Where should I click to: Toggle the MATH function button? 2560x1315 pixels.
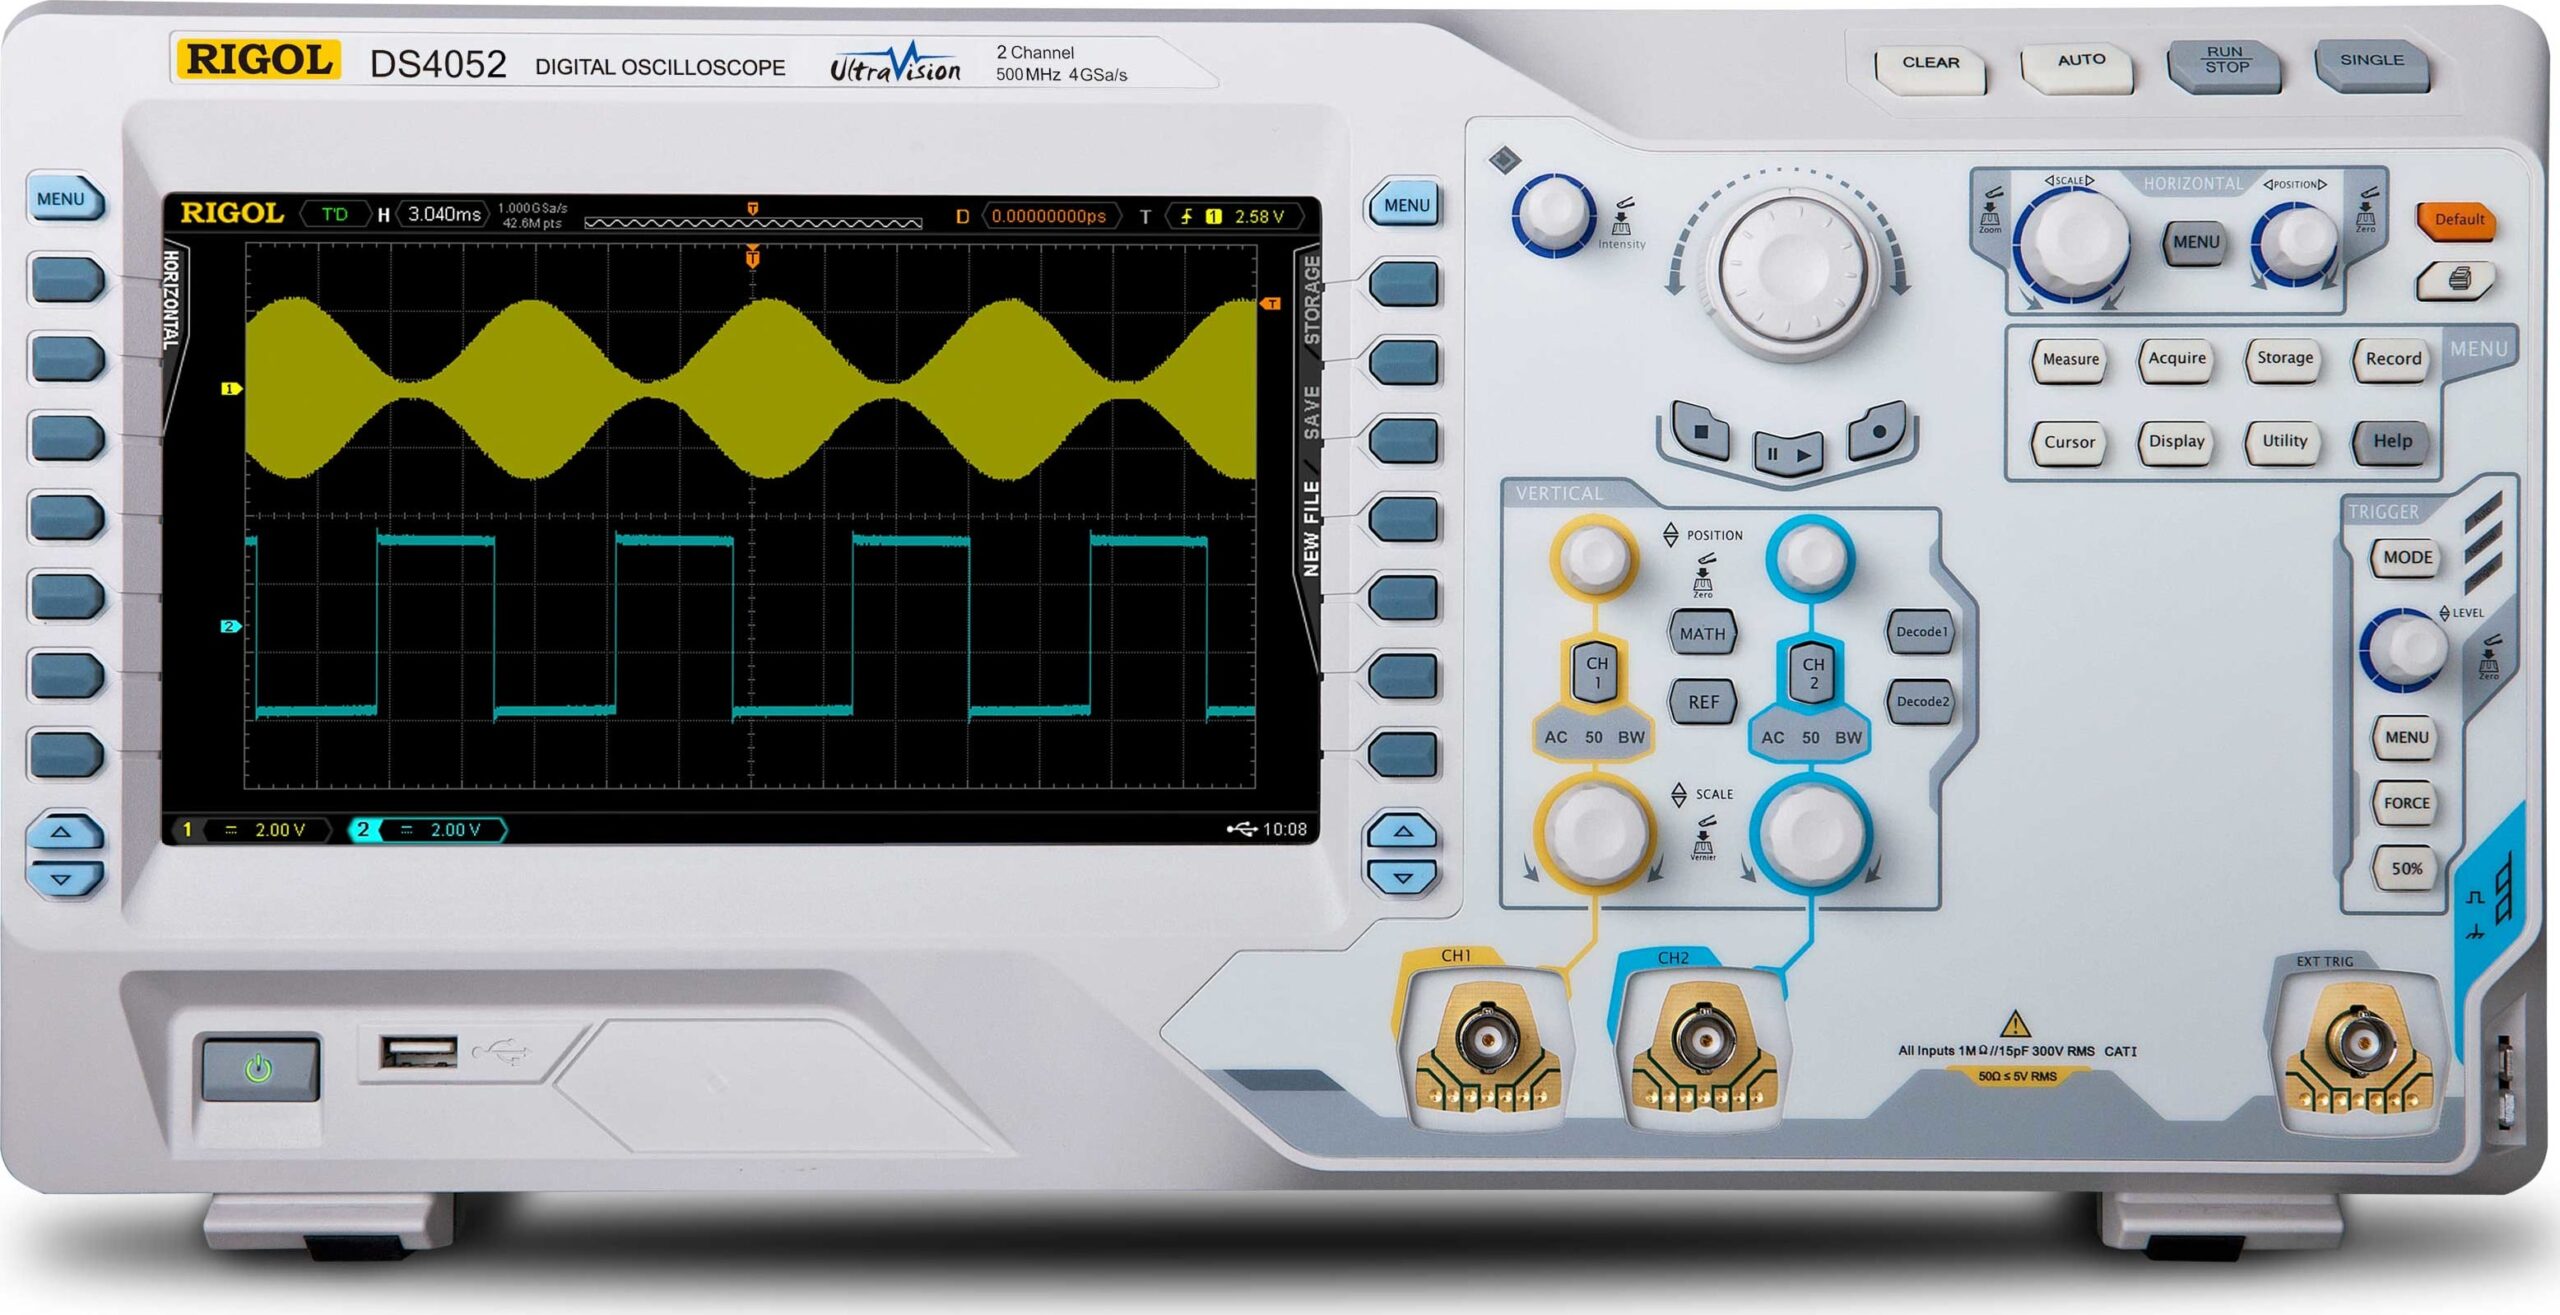pyautogui.click(x=1702, y=634)
